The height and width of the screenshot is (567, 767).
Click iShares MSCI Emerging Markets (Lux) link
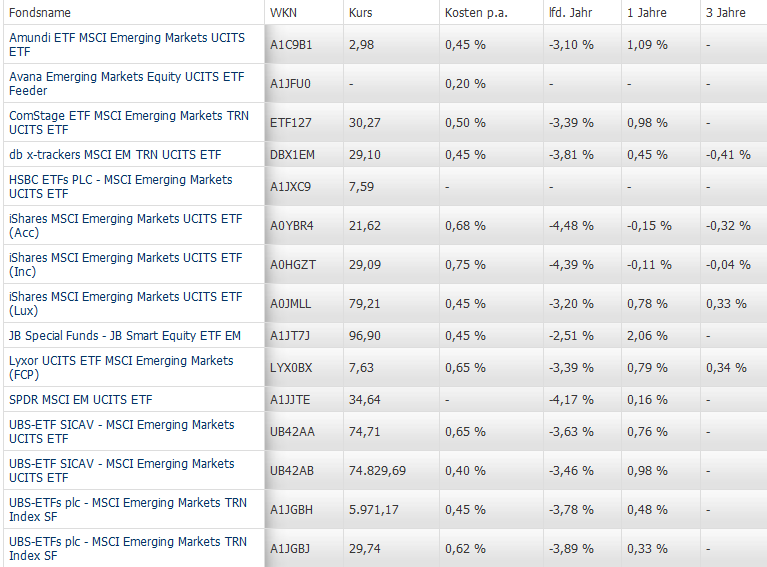coord(125,297)
